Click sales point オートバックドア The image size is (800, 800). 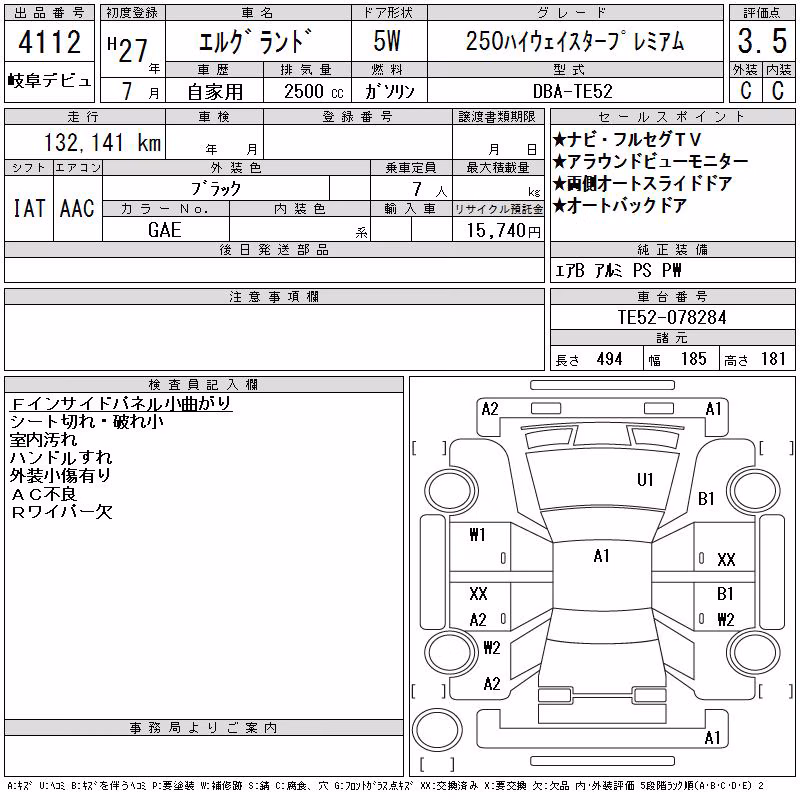620,205
